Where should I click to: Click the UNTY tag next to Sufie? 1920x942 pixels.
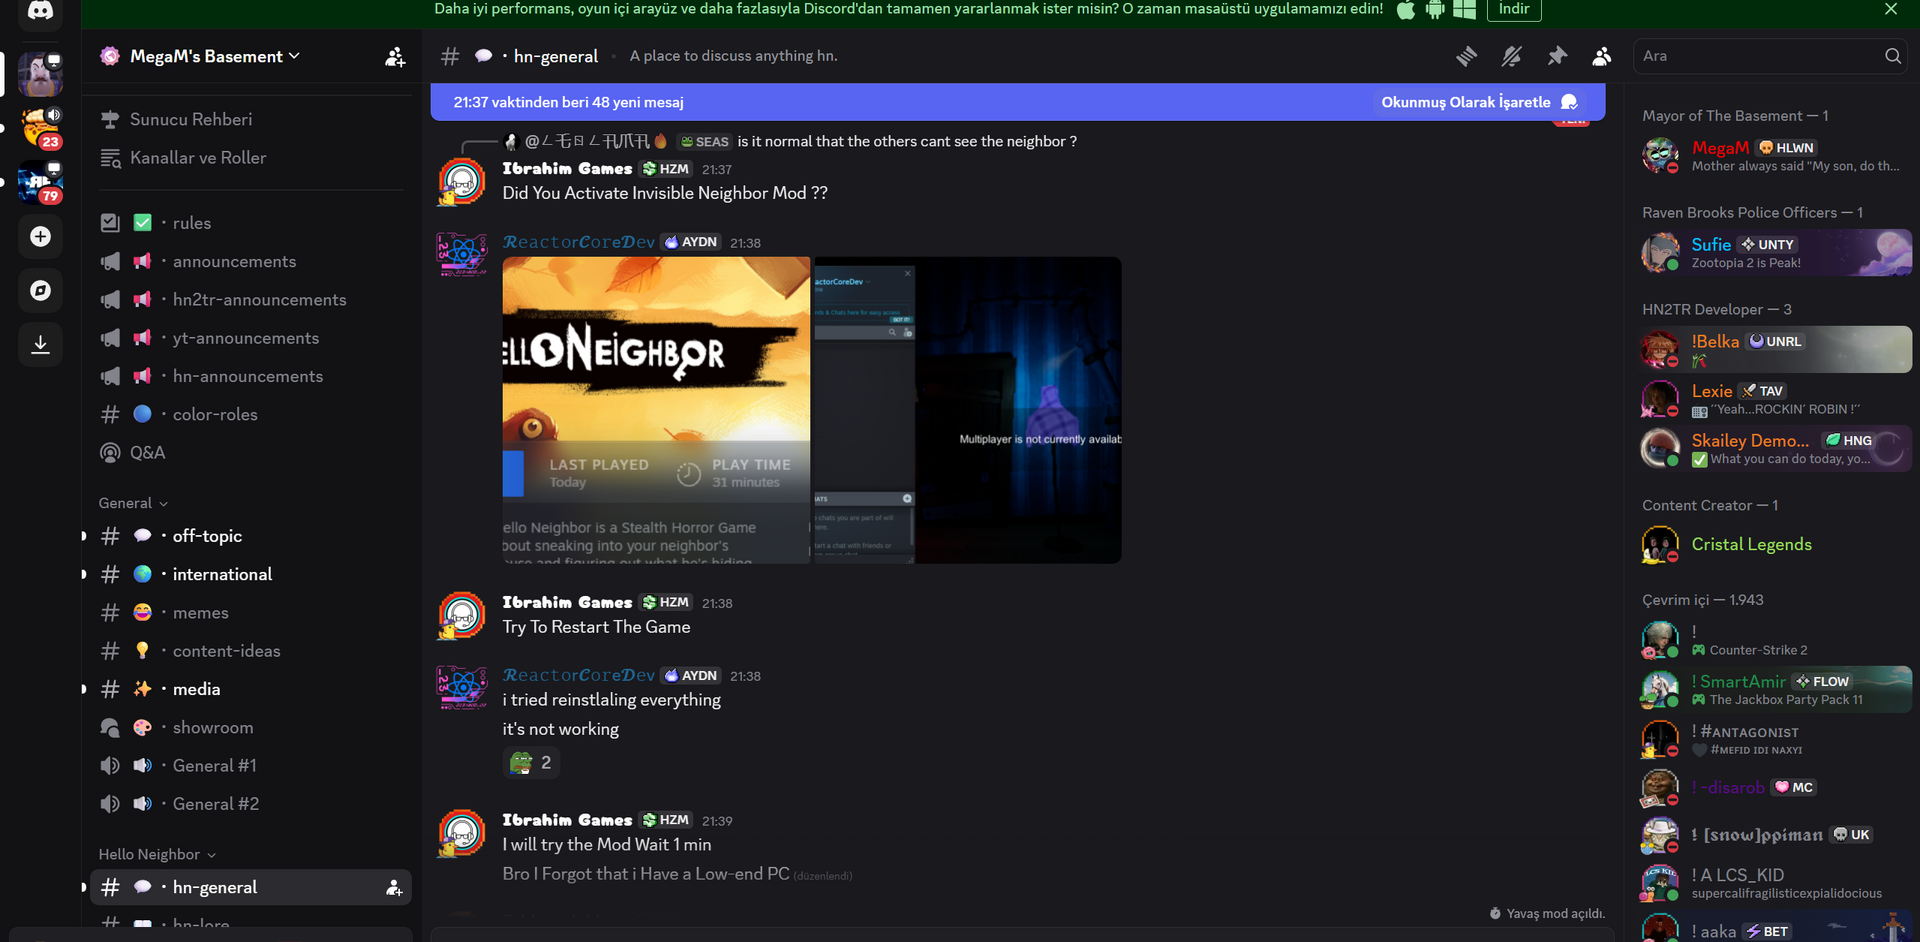click(1768, 245)
